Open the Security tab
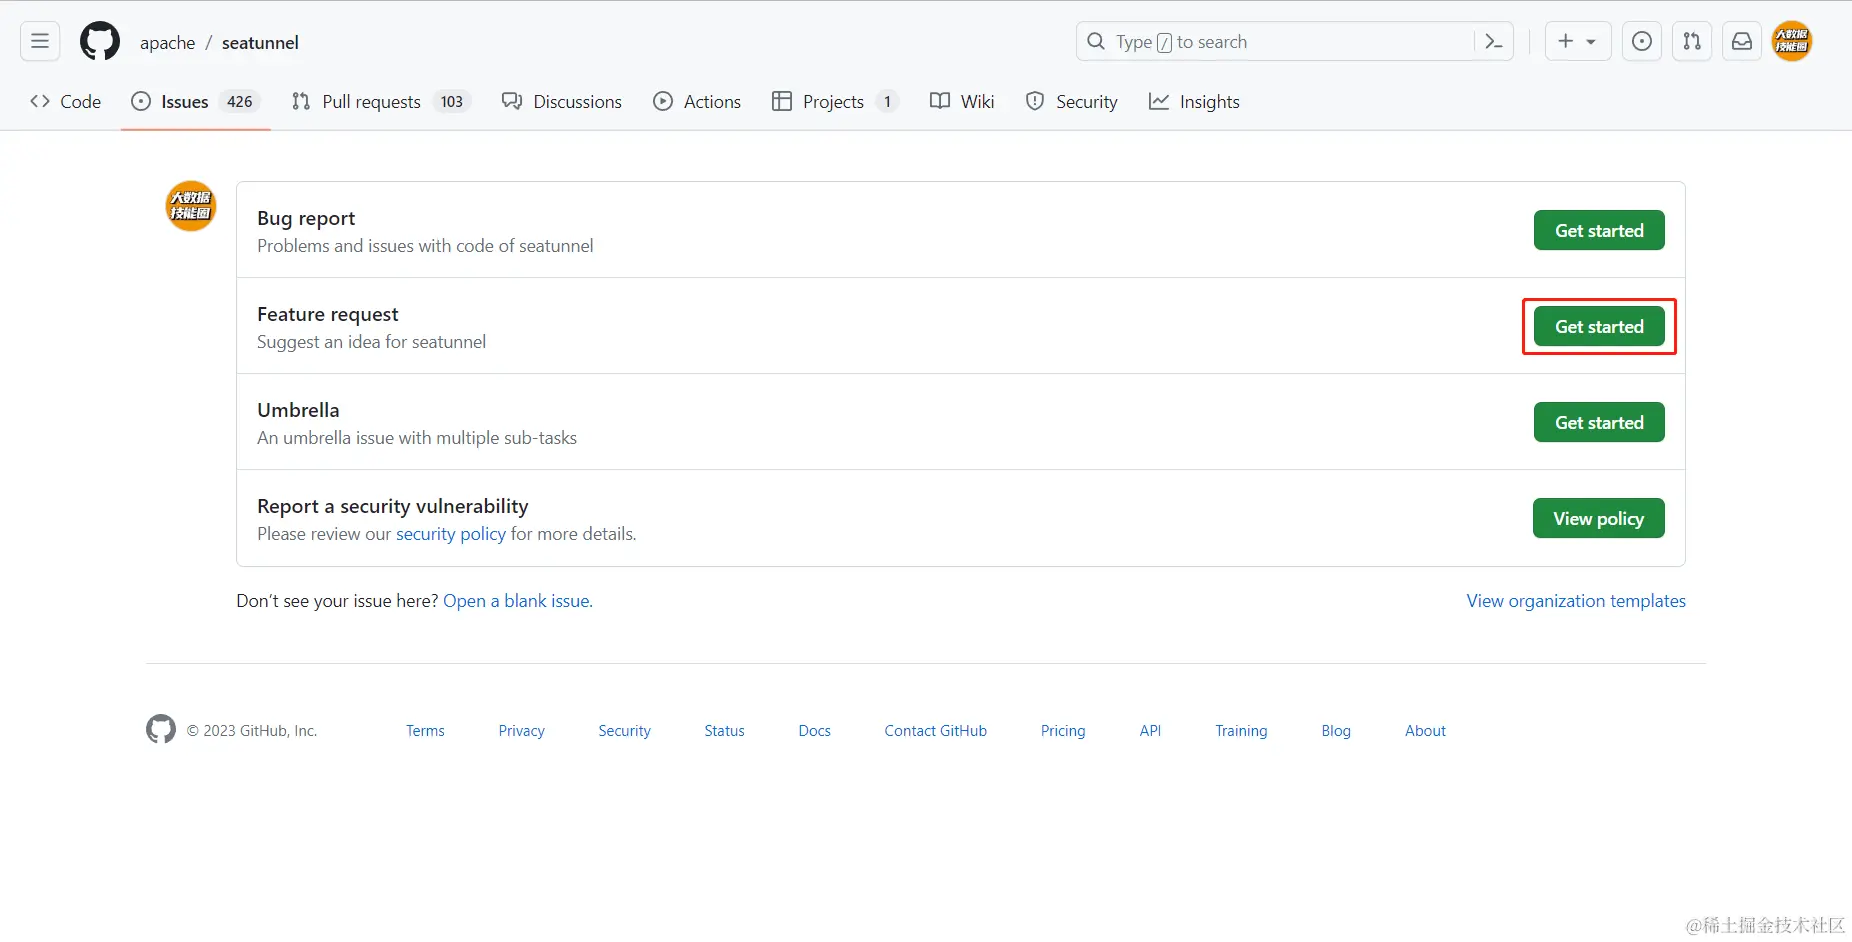Viewport: 1852px width, 942px height. point(1072,101)
